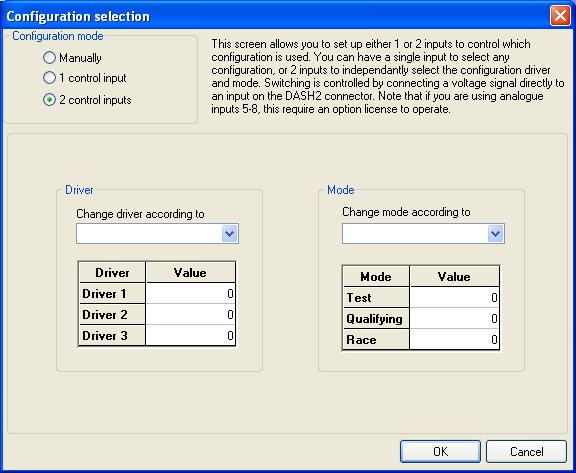Confirm with the OK button
Viewport: 576px width, 473px height.
(x=440, y=451)
